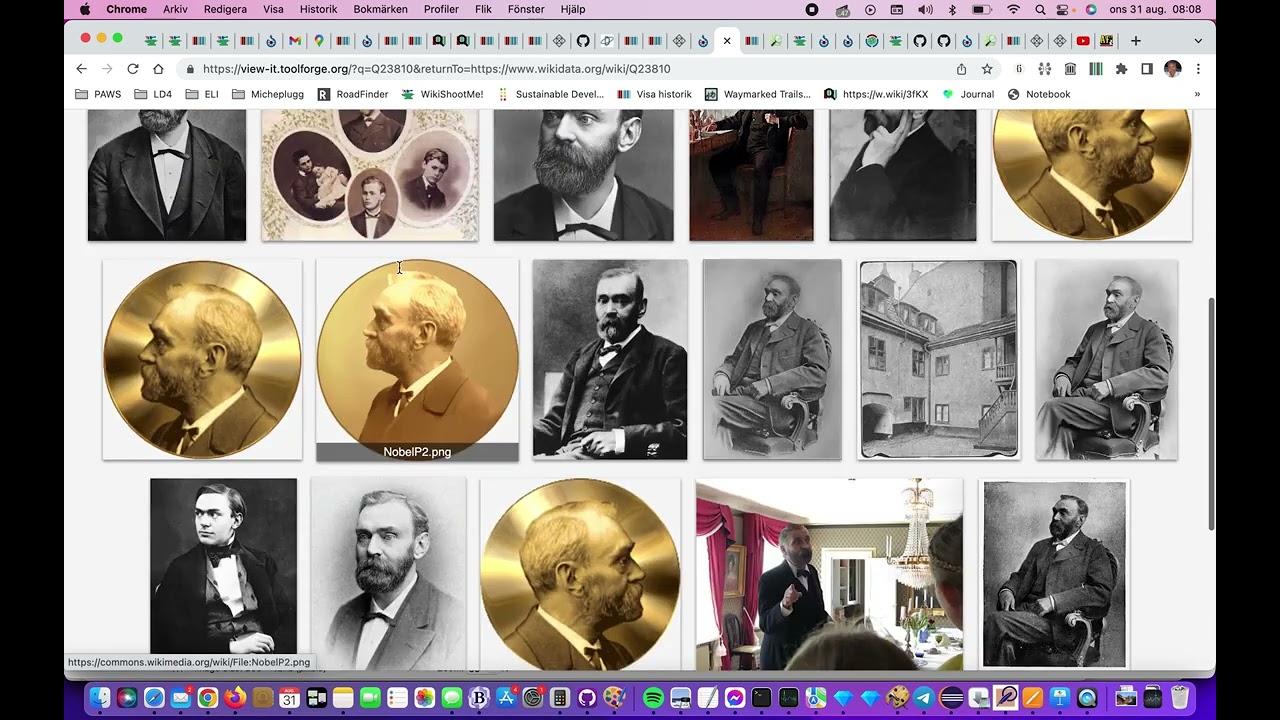Open Spotify from the Dock
The height and width of the screenshot is (720, 1280).
click(653, 698)
